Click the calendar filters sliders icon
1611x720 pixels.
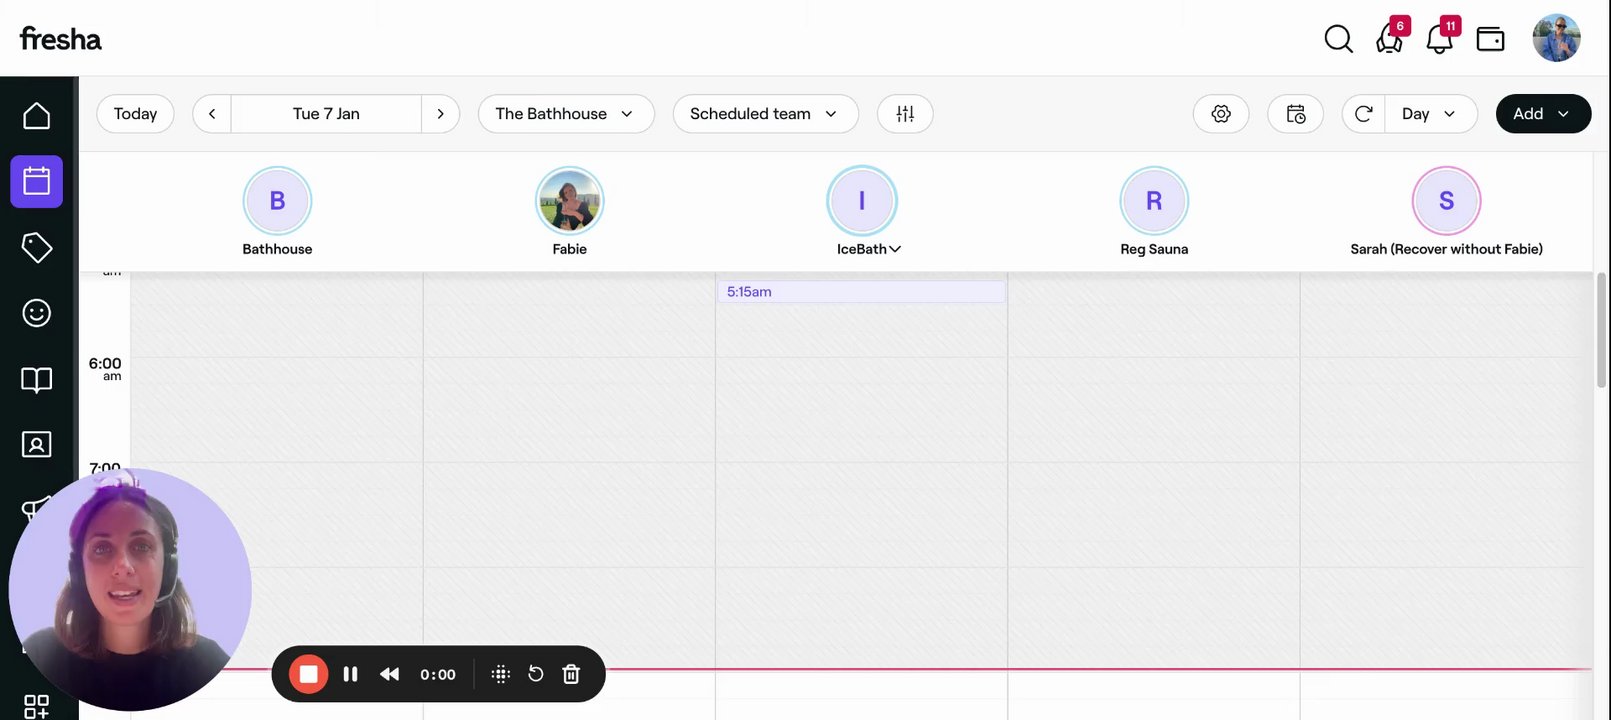[905, 114]
